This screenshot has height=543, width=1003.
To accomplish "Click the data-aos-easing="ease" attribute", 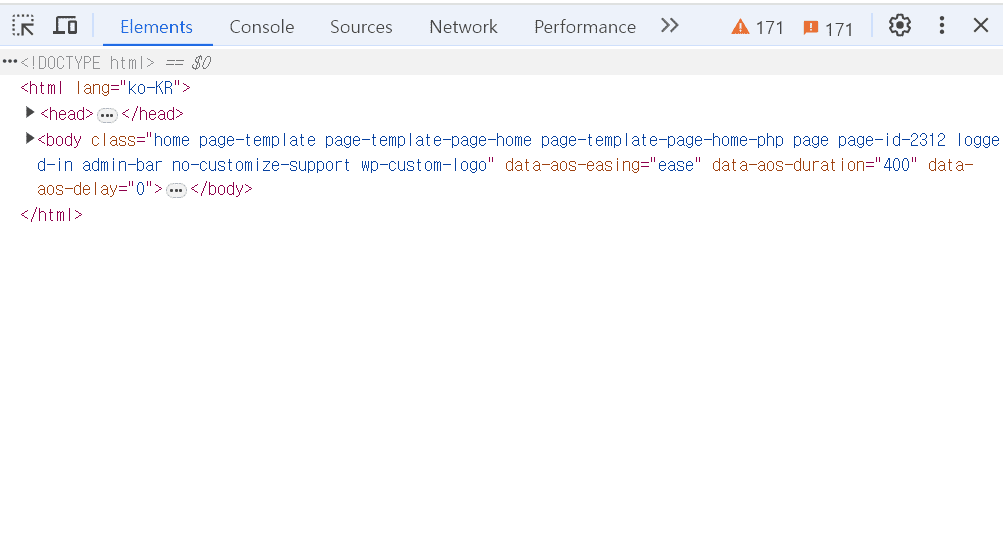I will pos(603,165).
